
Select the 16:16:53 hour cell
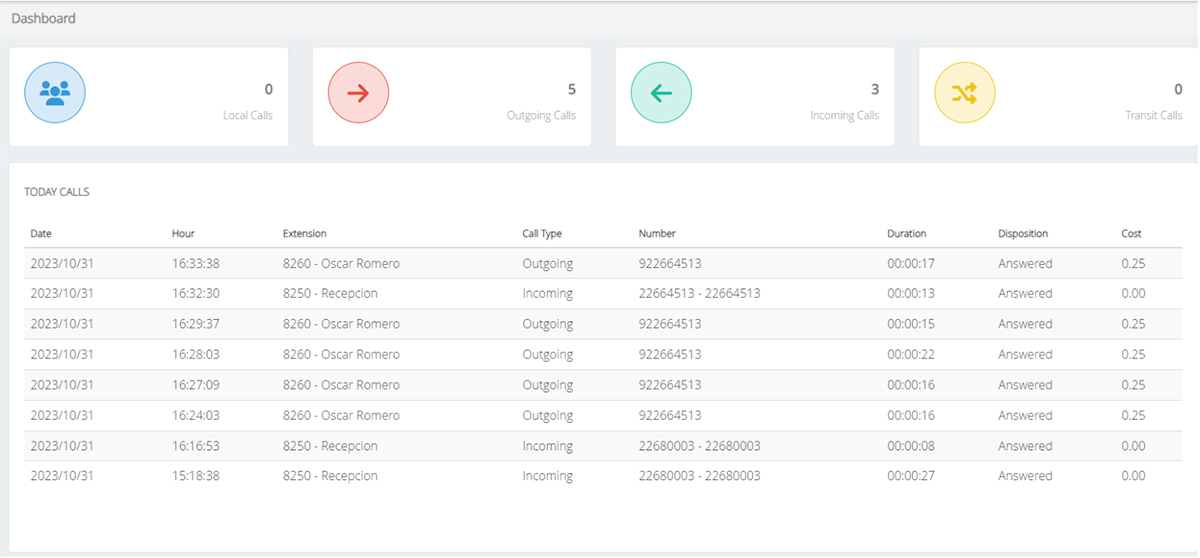(x=196, y=446)
